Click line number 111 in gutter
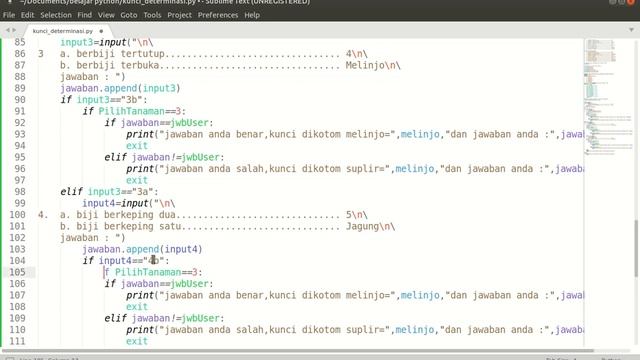640x360 pixels. click(x=17, y=341)
